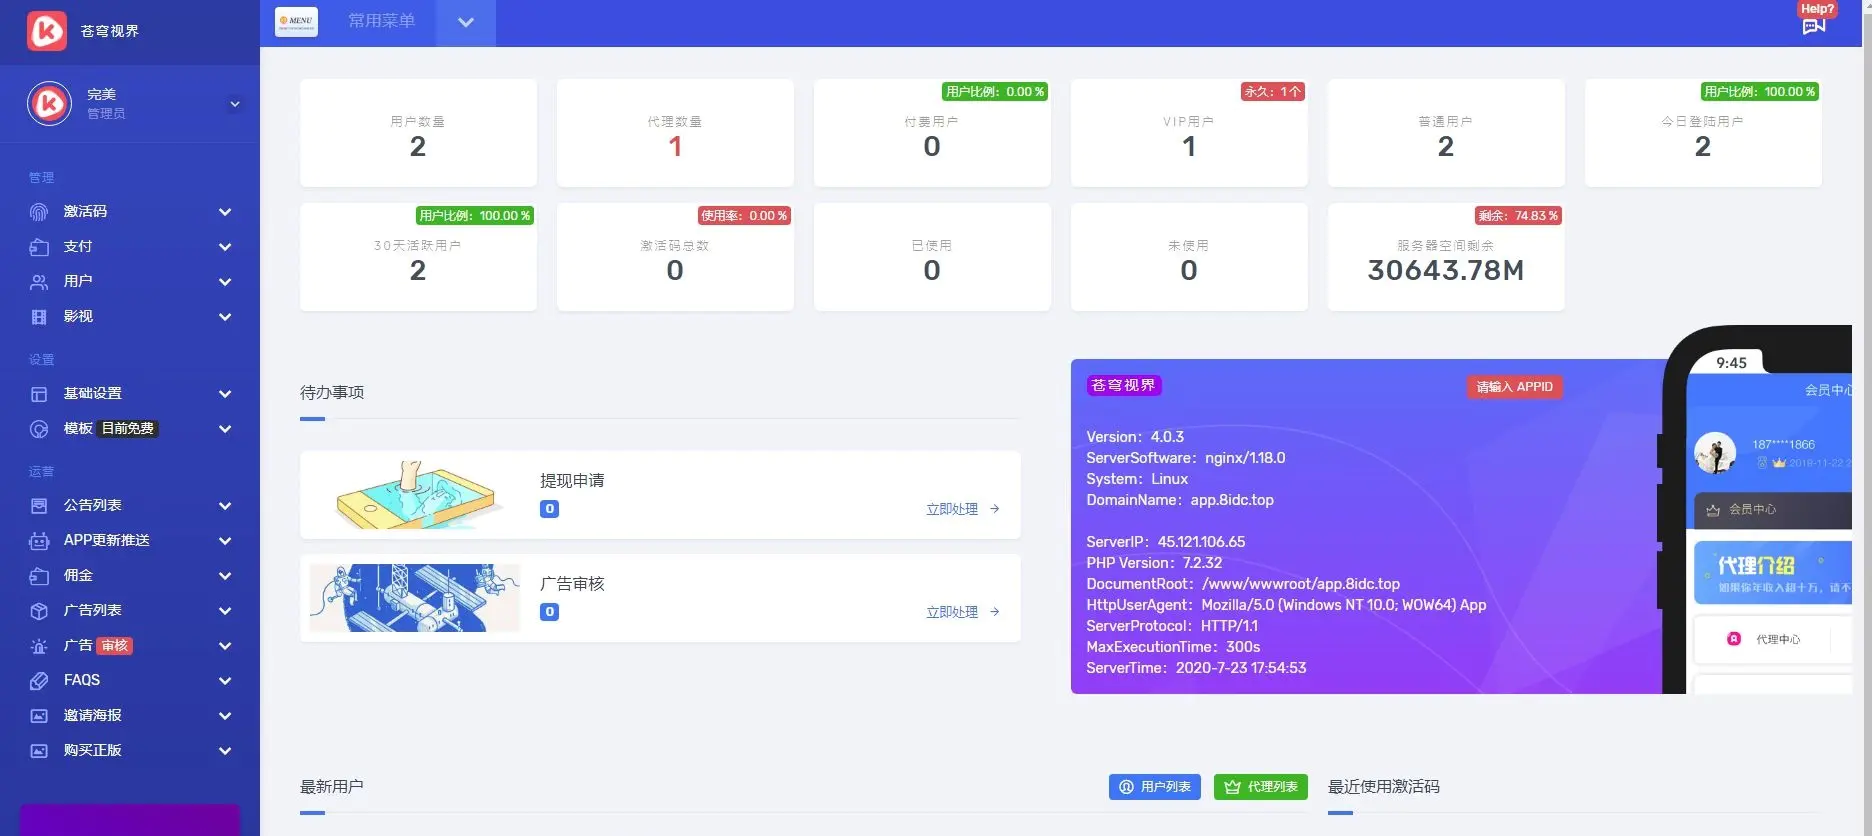Click the MENU thumbnail icon in top bar
This screenshot has width=1872, height=836.
(296, 21)
